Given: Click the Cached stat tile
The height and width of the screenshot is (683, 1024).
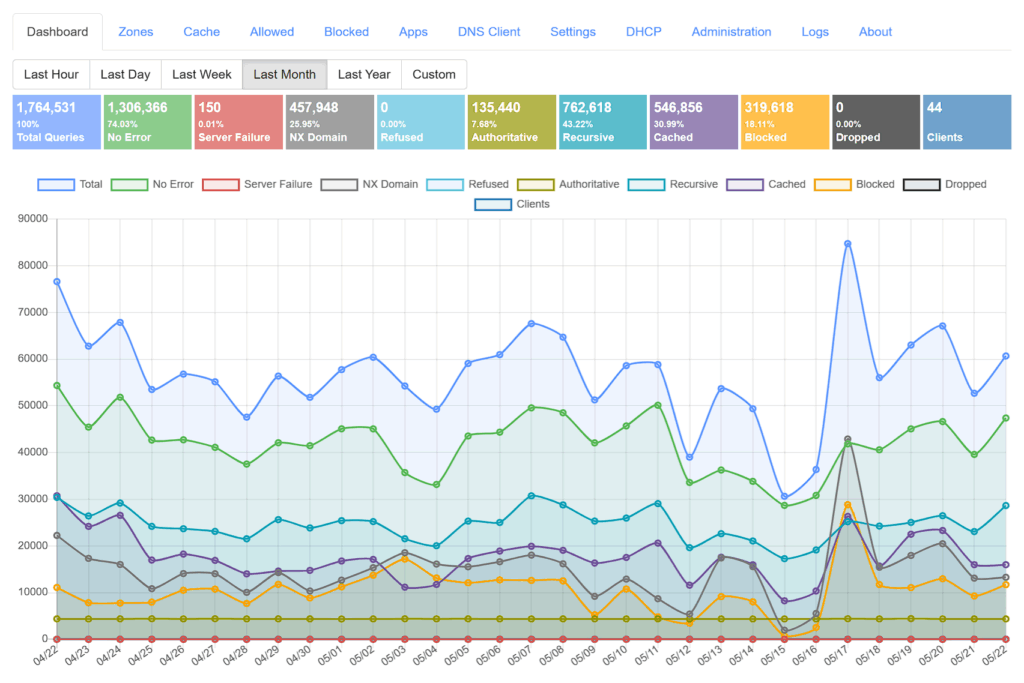Looking at the screenshot, I should tap(694, 122).
